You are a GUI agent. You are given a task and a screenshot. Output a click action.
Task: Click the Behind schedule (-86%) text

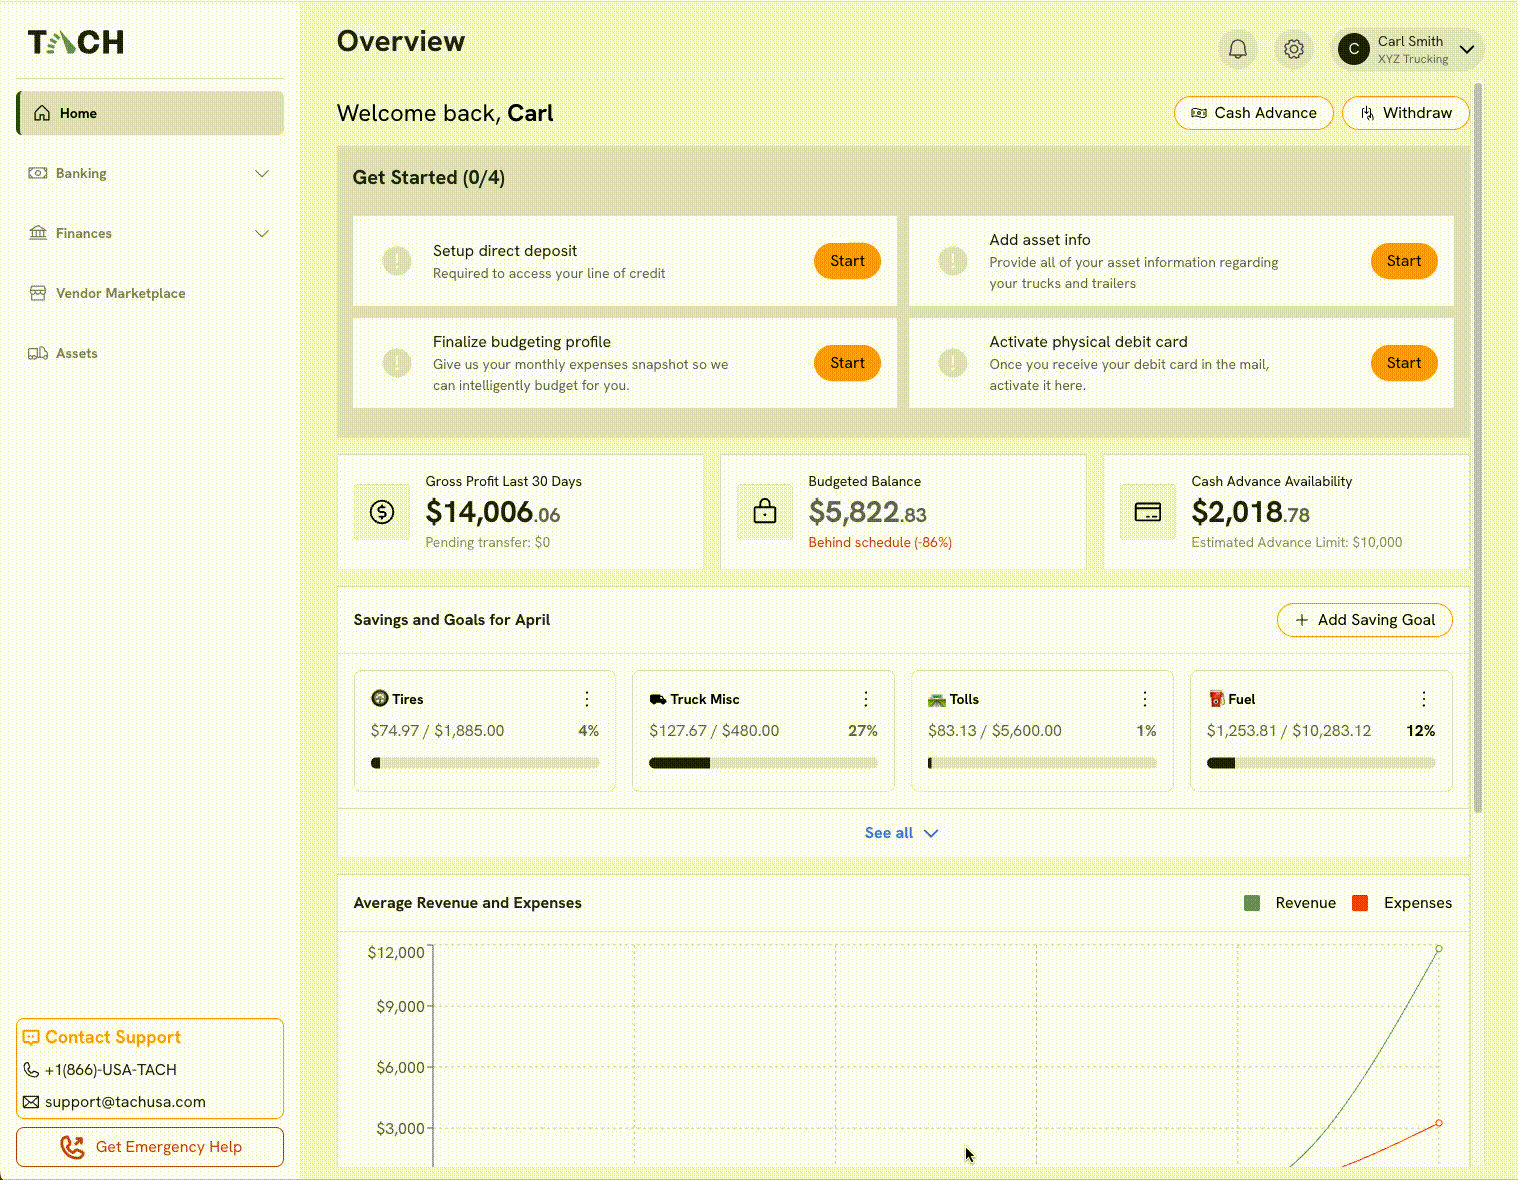coord(880,542)
